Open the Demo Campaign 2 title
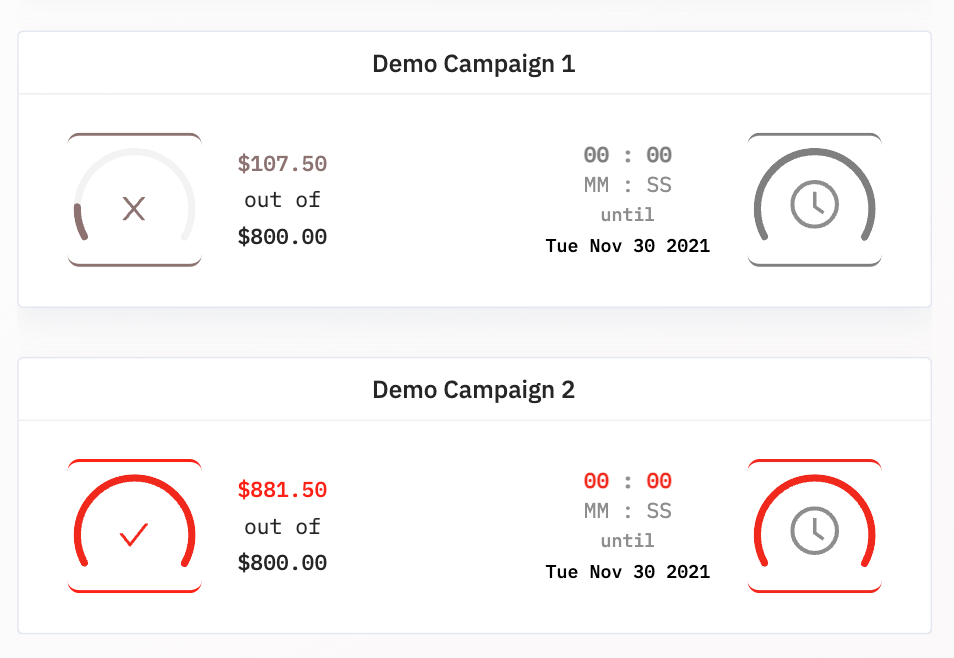 474,390
